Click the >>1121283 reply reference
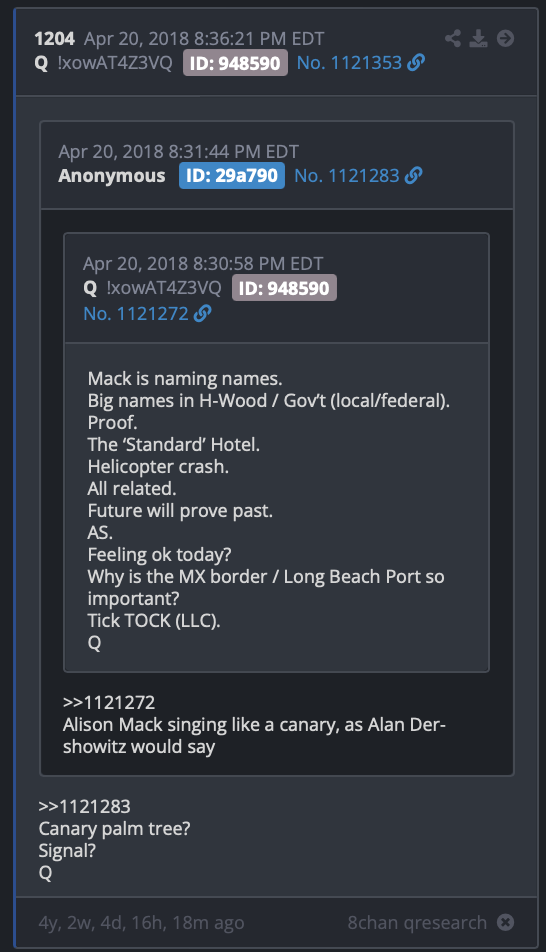 point(84,806)
